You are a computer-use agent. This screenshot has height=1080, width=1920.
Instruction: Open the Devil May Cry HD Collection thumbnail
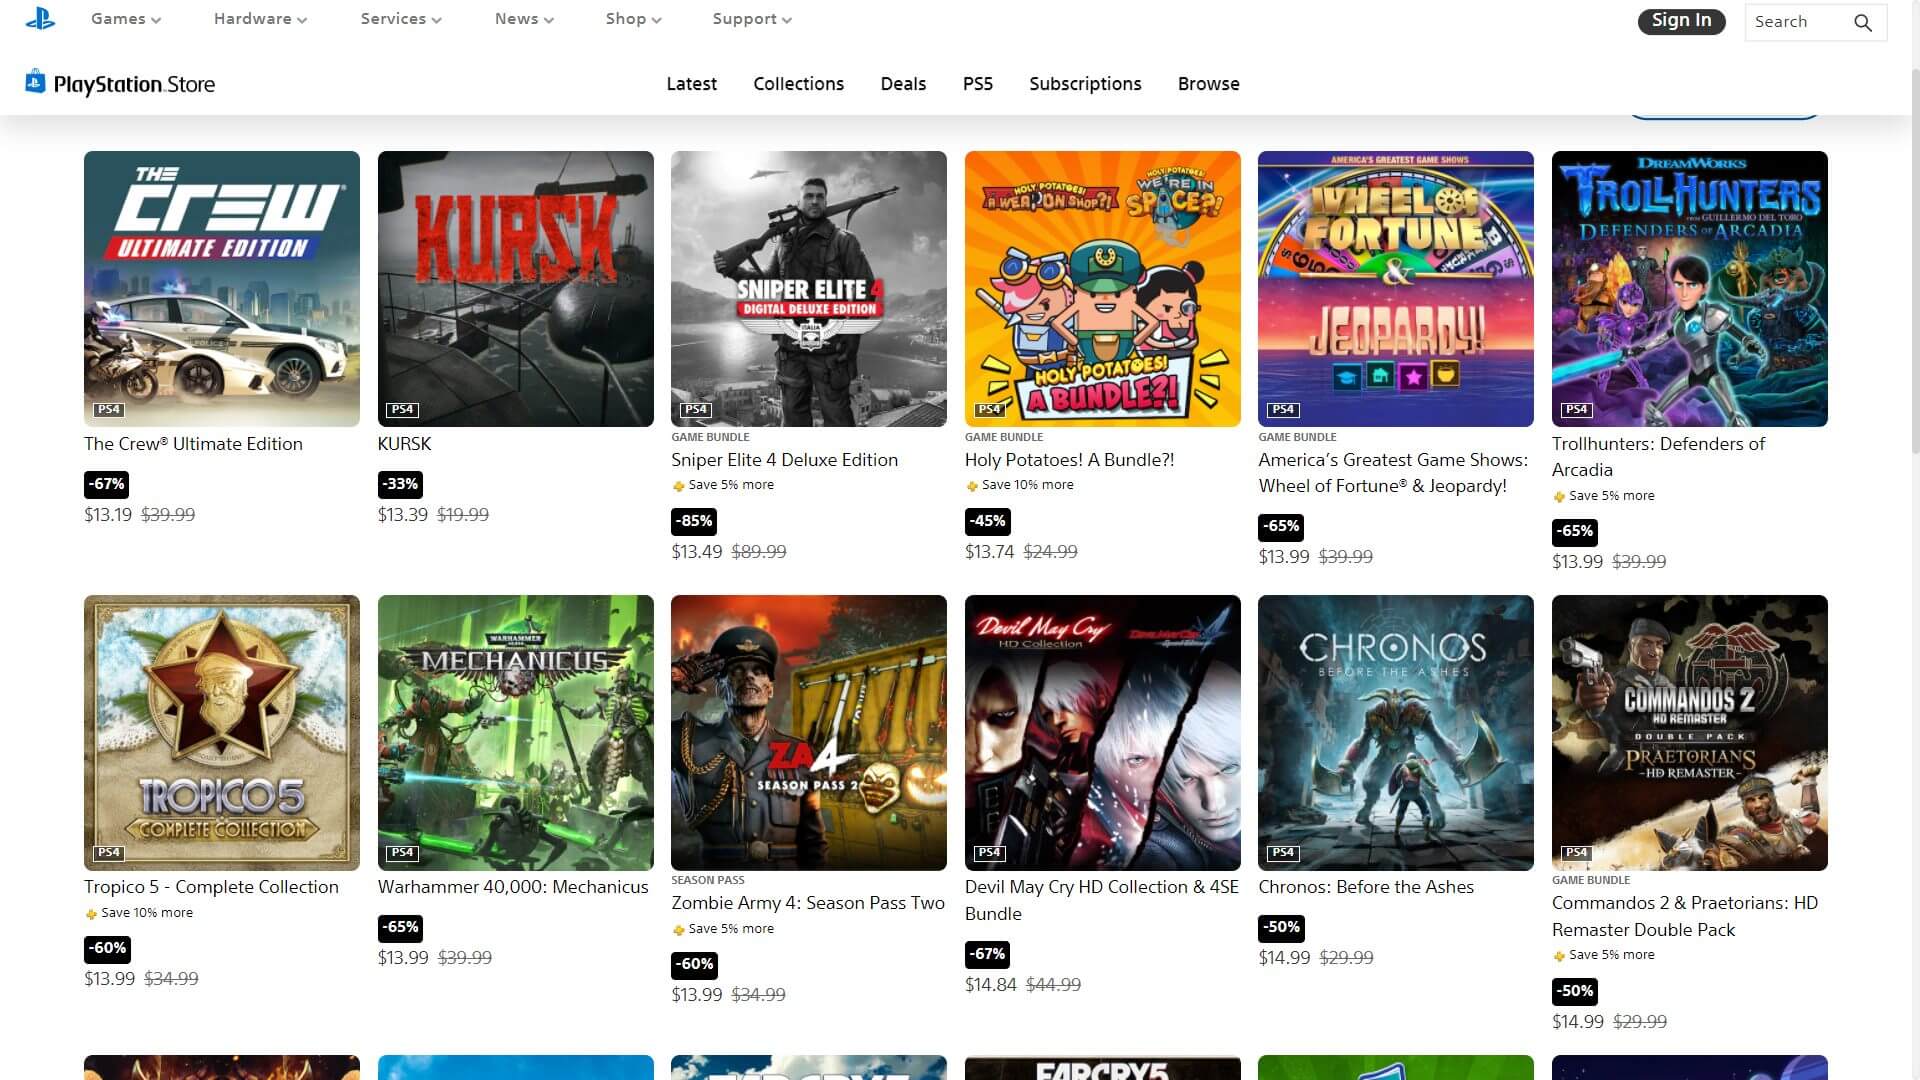[1102, 733]
